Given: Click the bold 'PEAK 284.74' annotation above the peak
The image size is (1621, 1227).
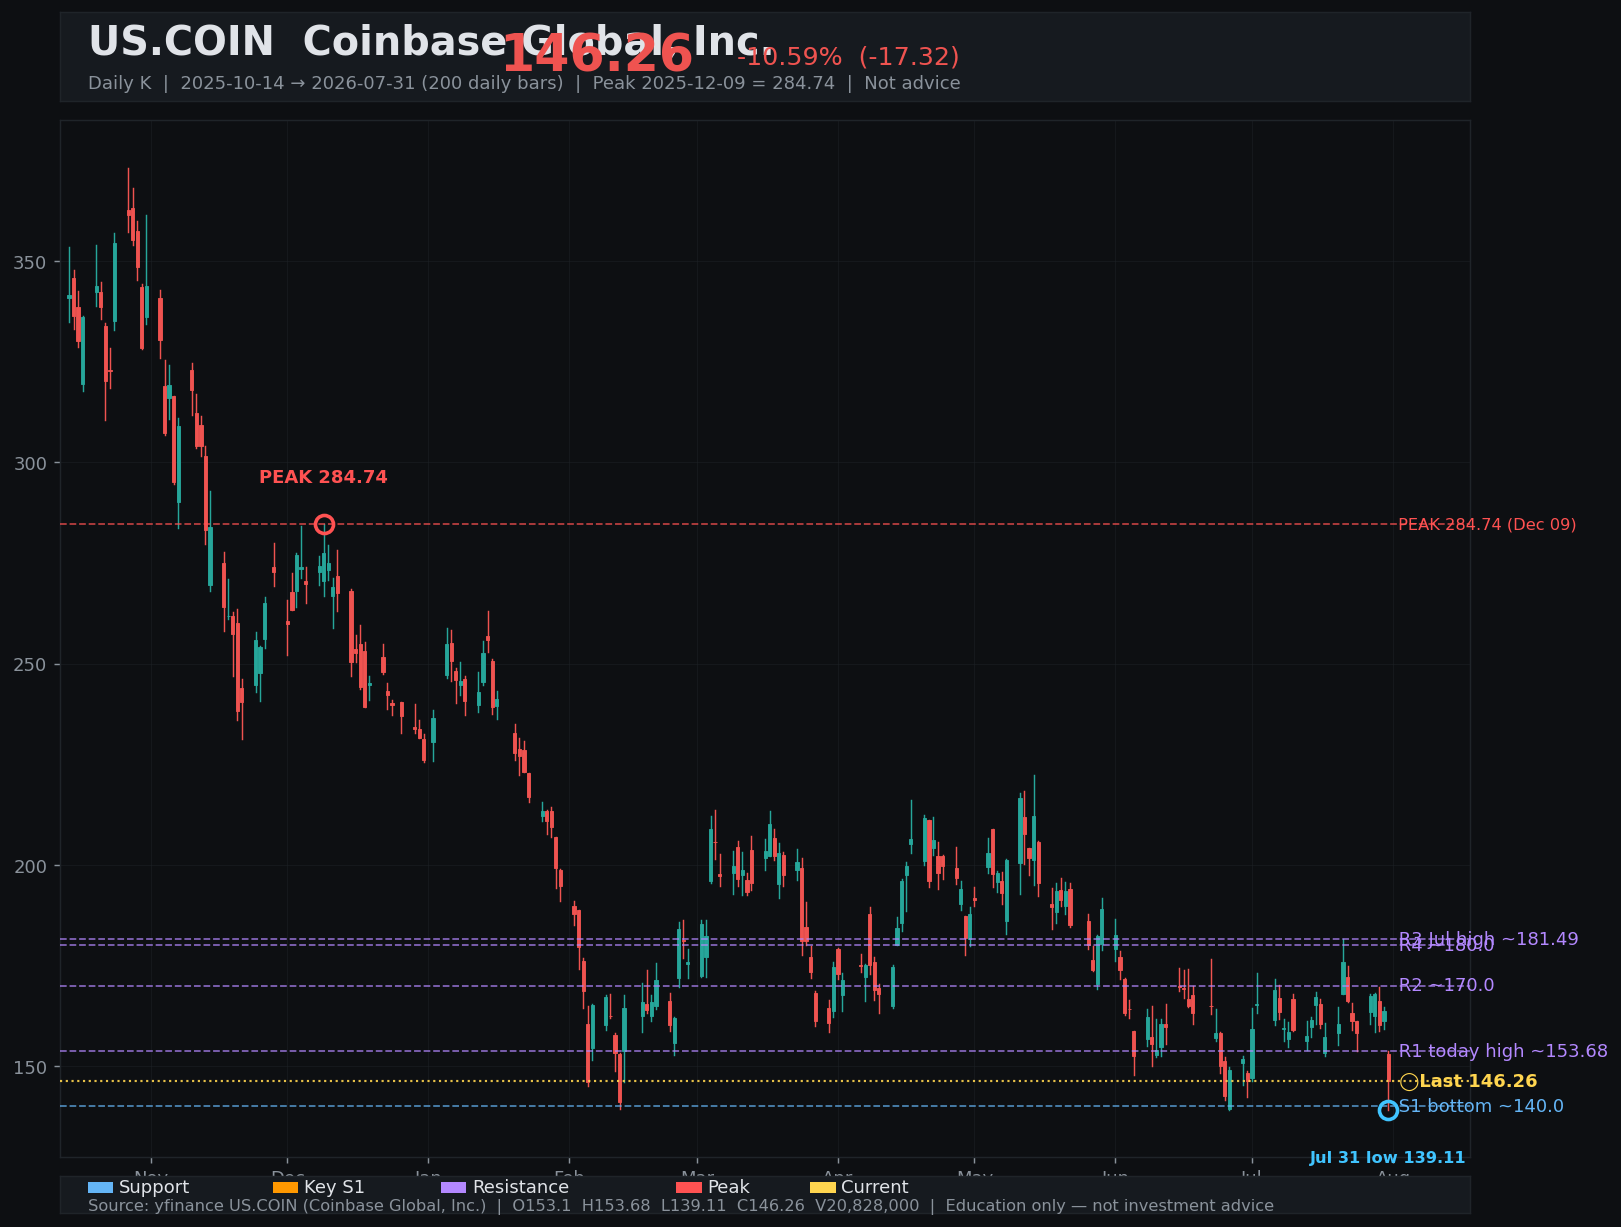Looking at the screenshot, I should (323, 478).
